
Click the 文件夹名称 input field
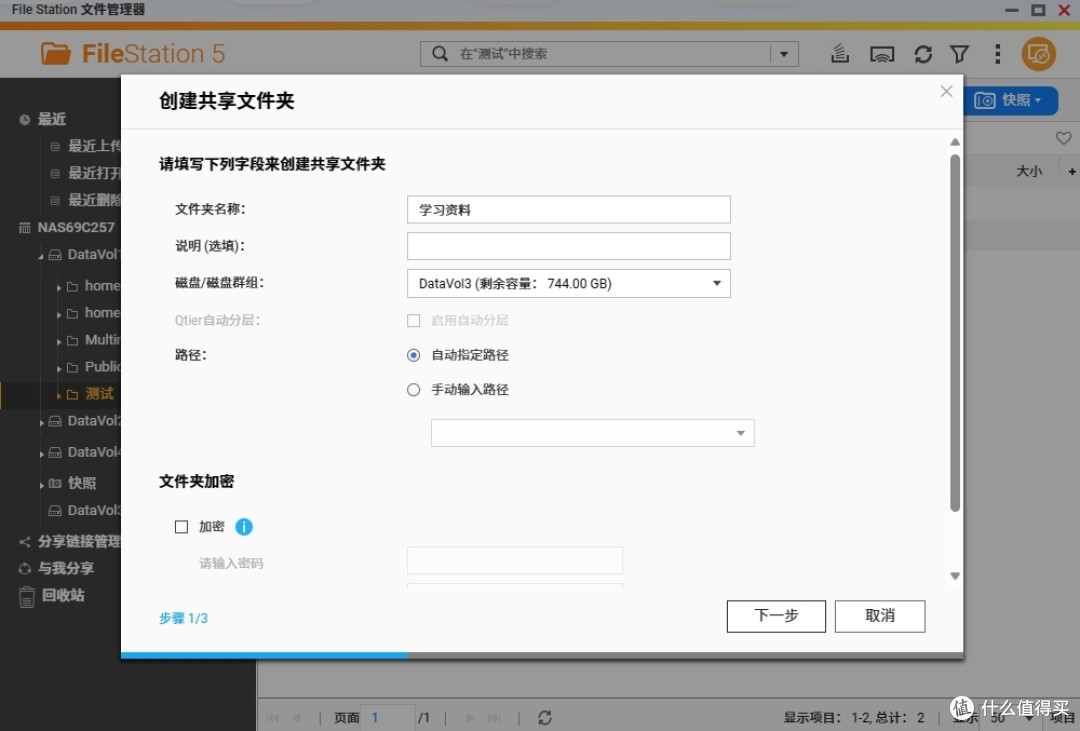pos(568,209)
